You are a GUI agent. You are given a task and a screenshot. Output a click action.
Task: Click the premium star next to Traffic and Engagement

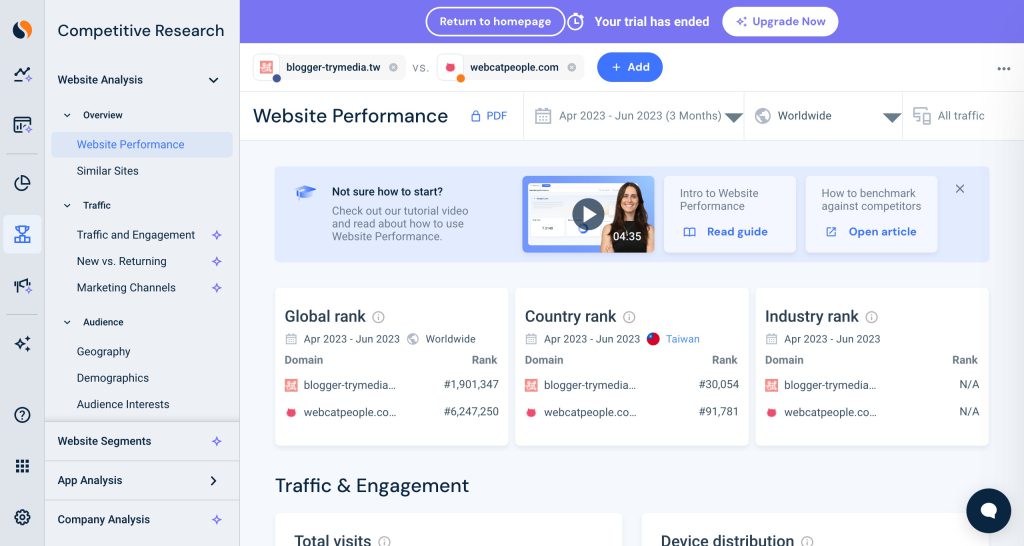coord(217,235)
